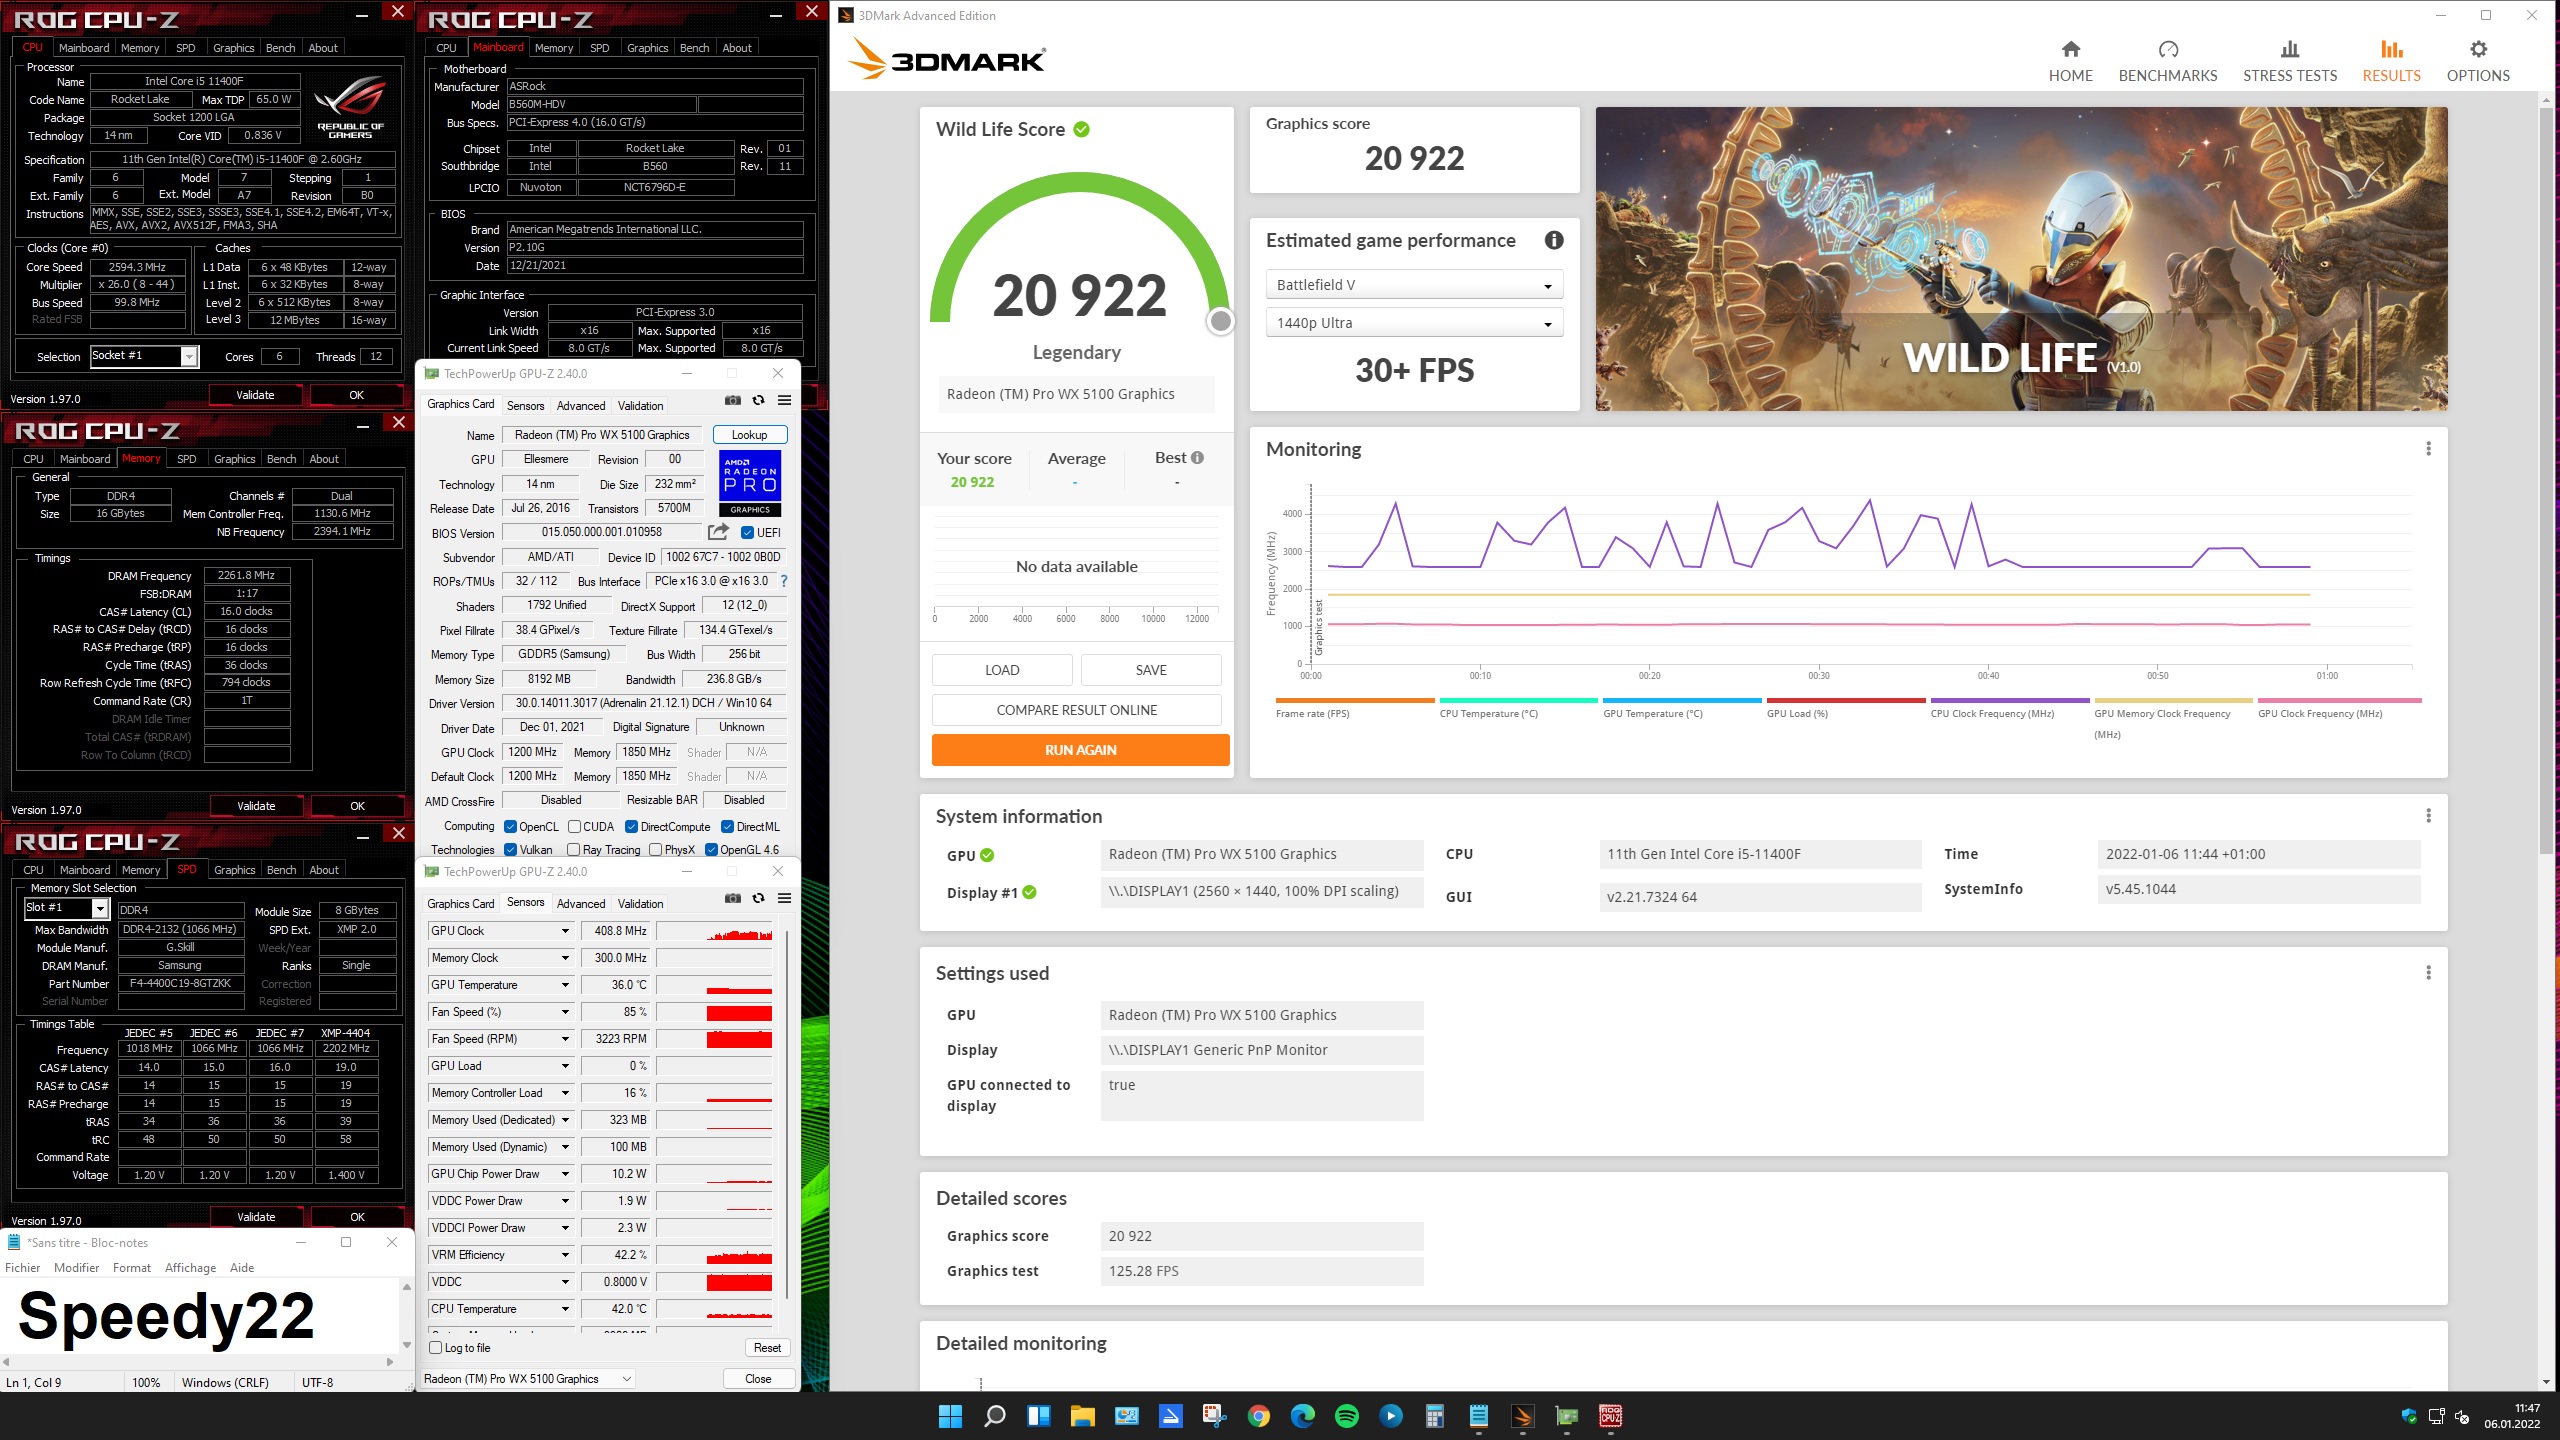The height and width of the screenshot is (1440, 2560).
Task: Switch to Bench tab in top-left CPU-Z
Action: pos(280,48)
